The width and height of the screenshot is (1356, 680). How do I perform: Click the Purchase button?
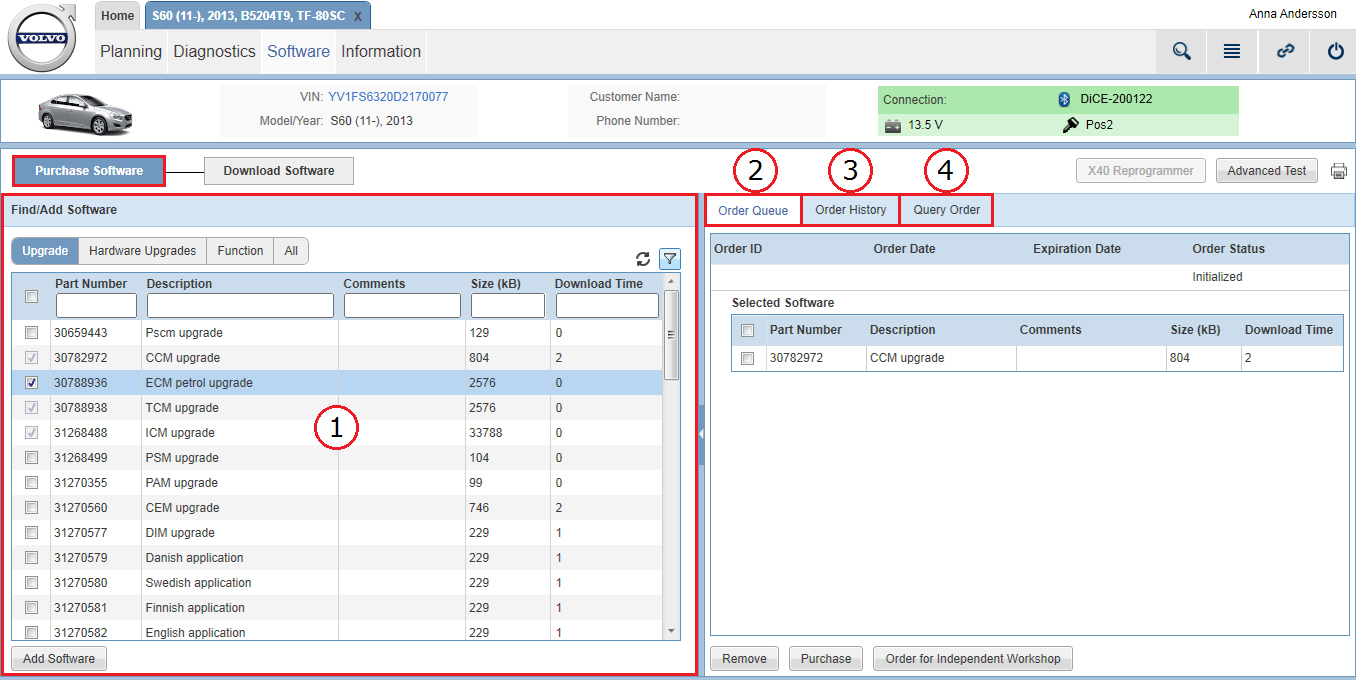(x=825, y=658)
